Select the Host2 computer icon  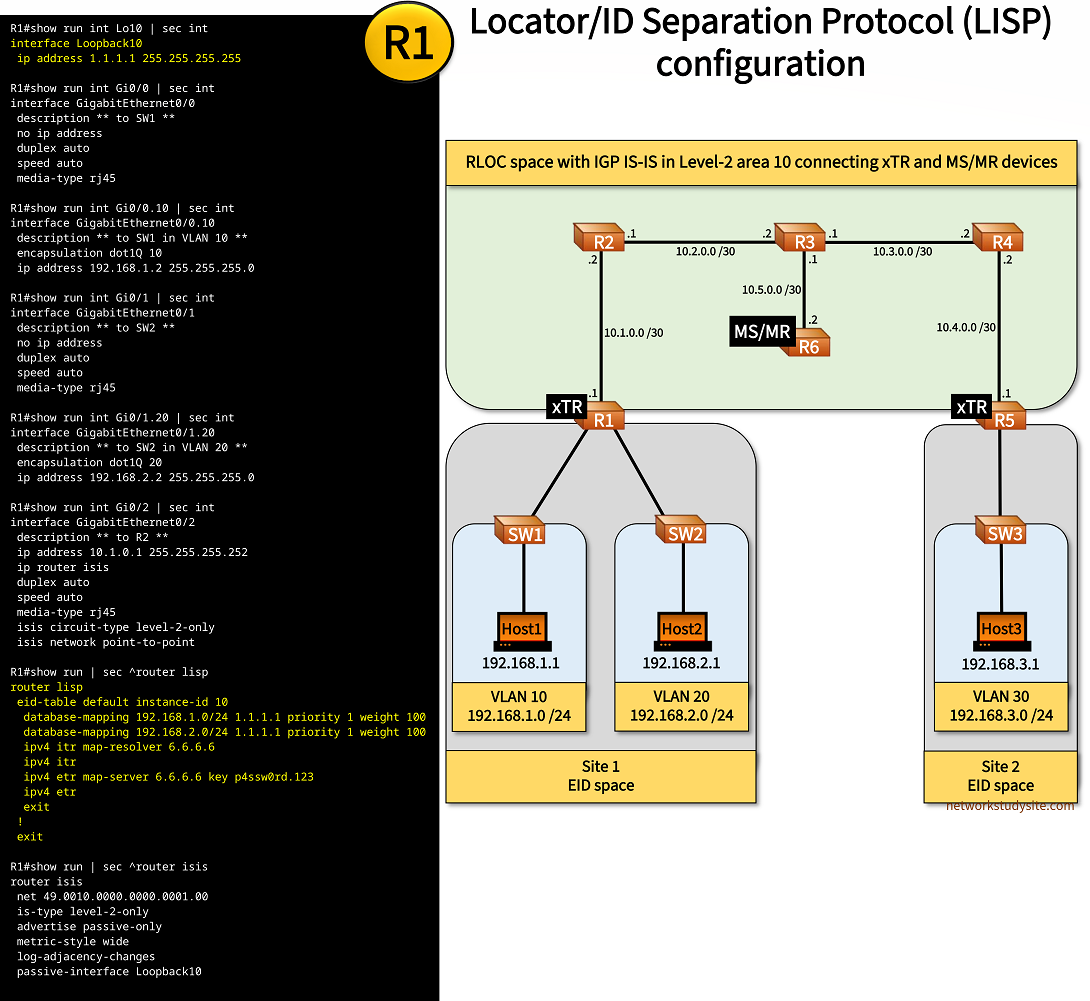click(x=682, y=630)
